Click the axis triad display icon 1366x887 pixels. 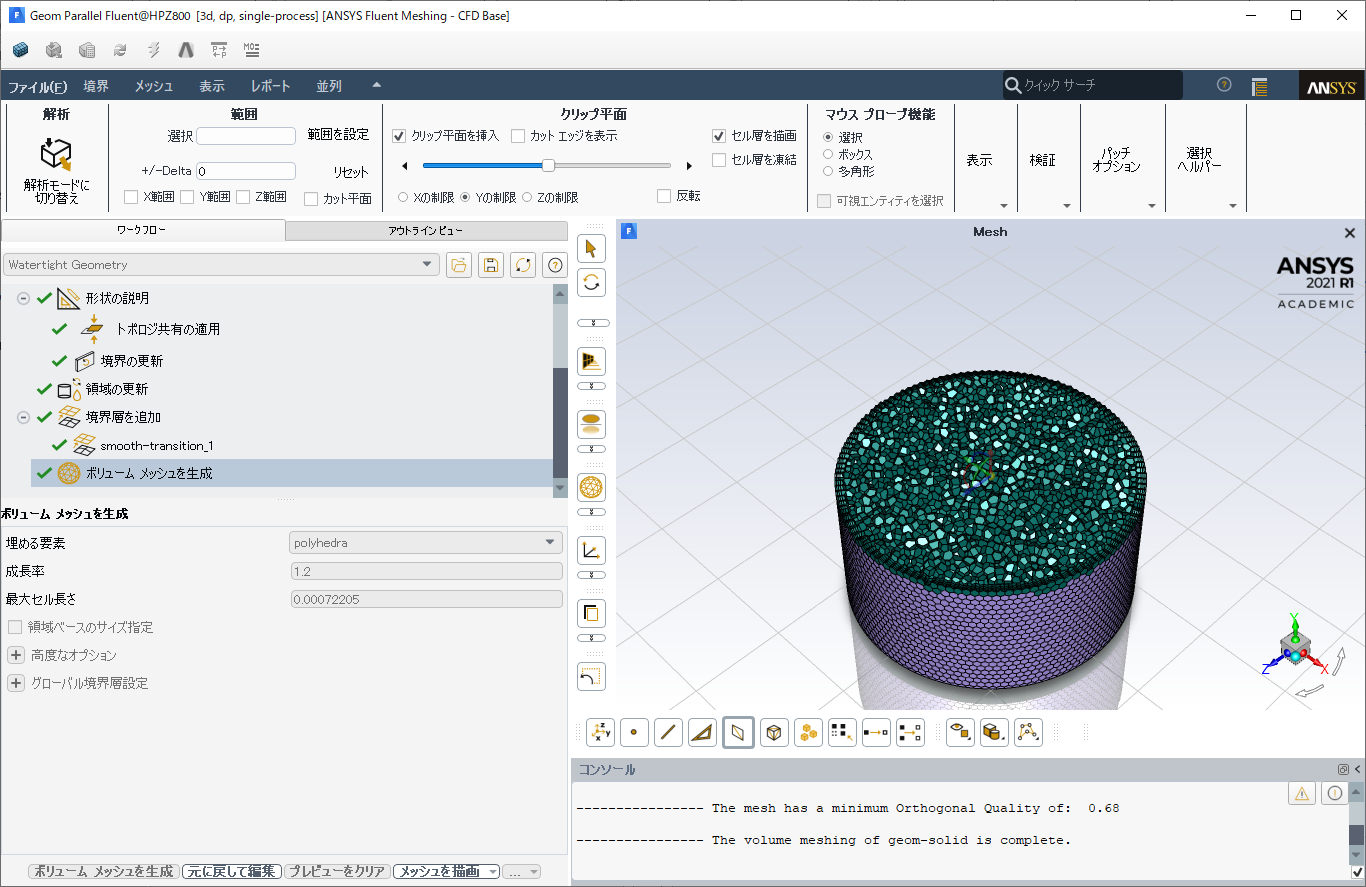click(592, 550)
